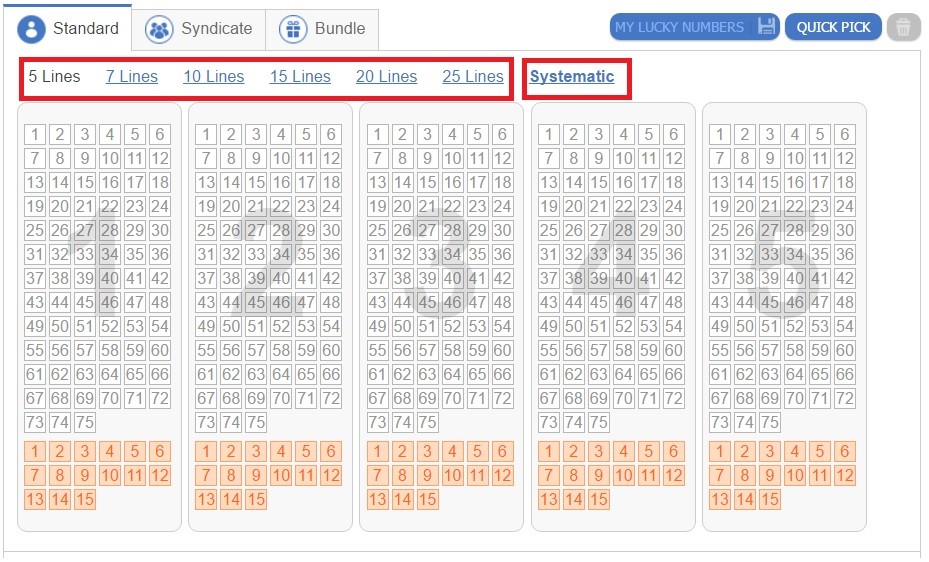Click the Bundle gift box icon
This screenshot has height=562, width=929.
(x=293, y=29)
